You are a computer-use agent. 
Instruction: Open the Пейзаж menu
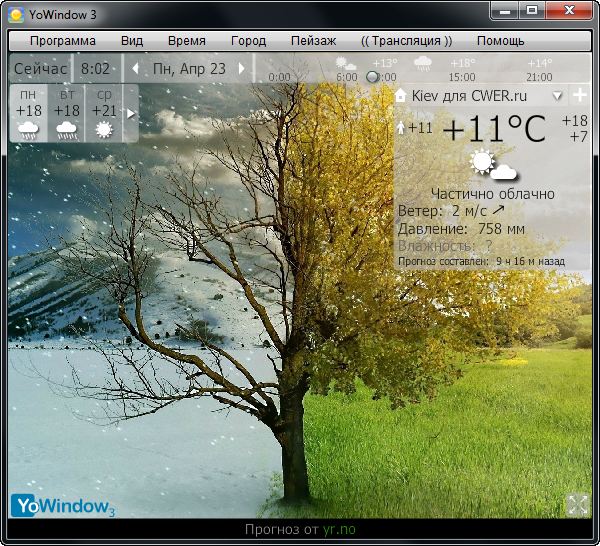point(313,41)
